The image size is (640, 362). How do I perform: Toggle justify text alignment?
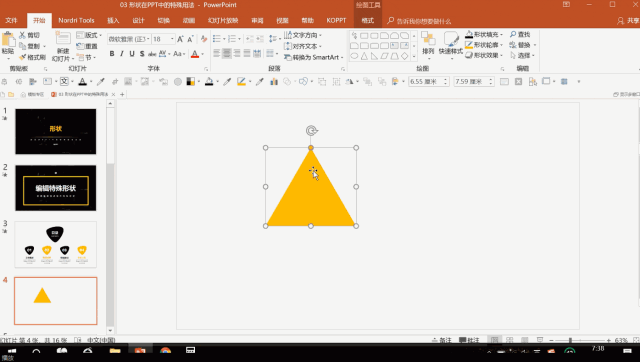tap(247, 53)
